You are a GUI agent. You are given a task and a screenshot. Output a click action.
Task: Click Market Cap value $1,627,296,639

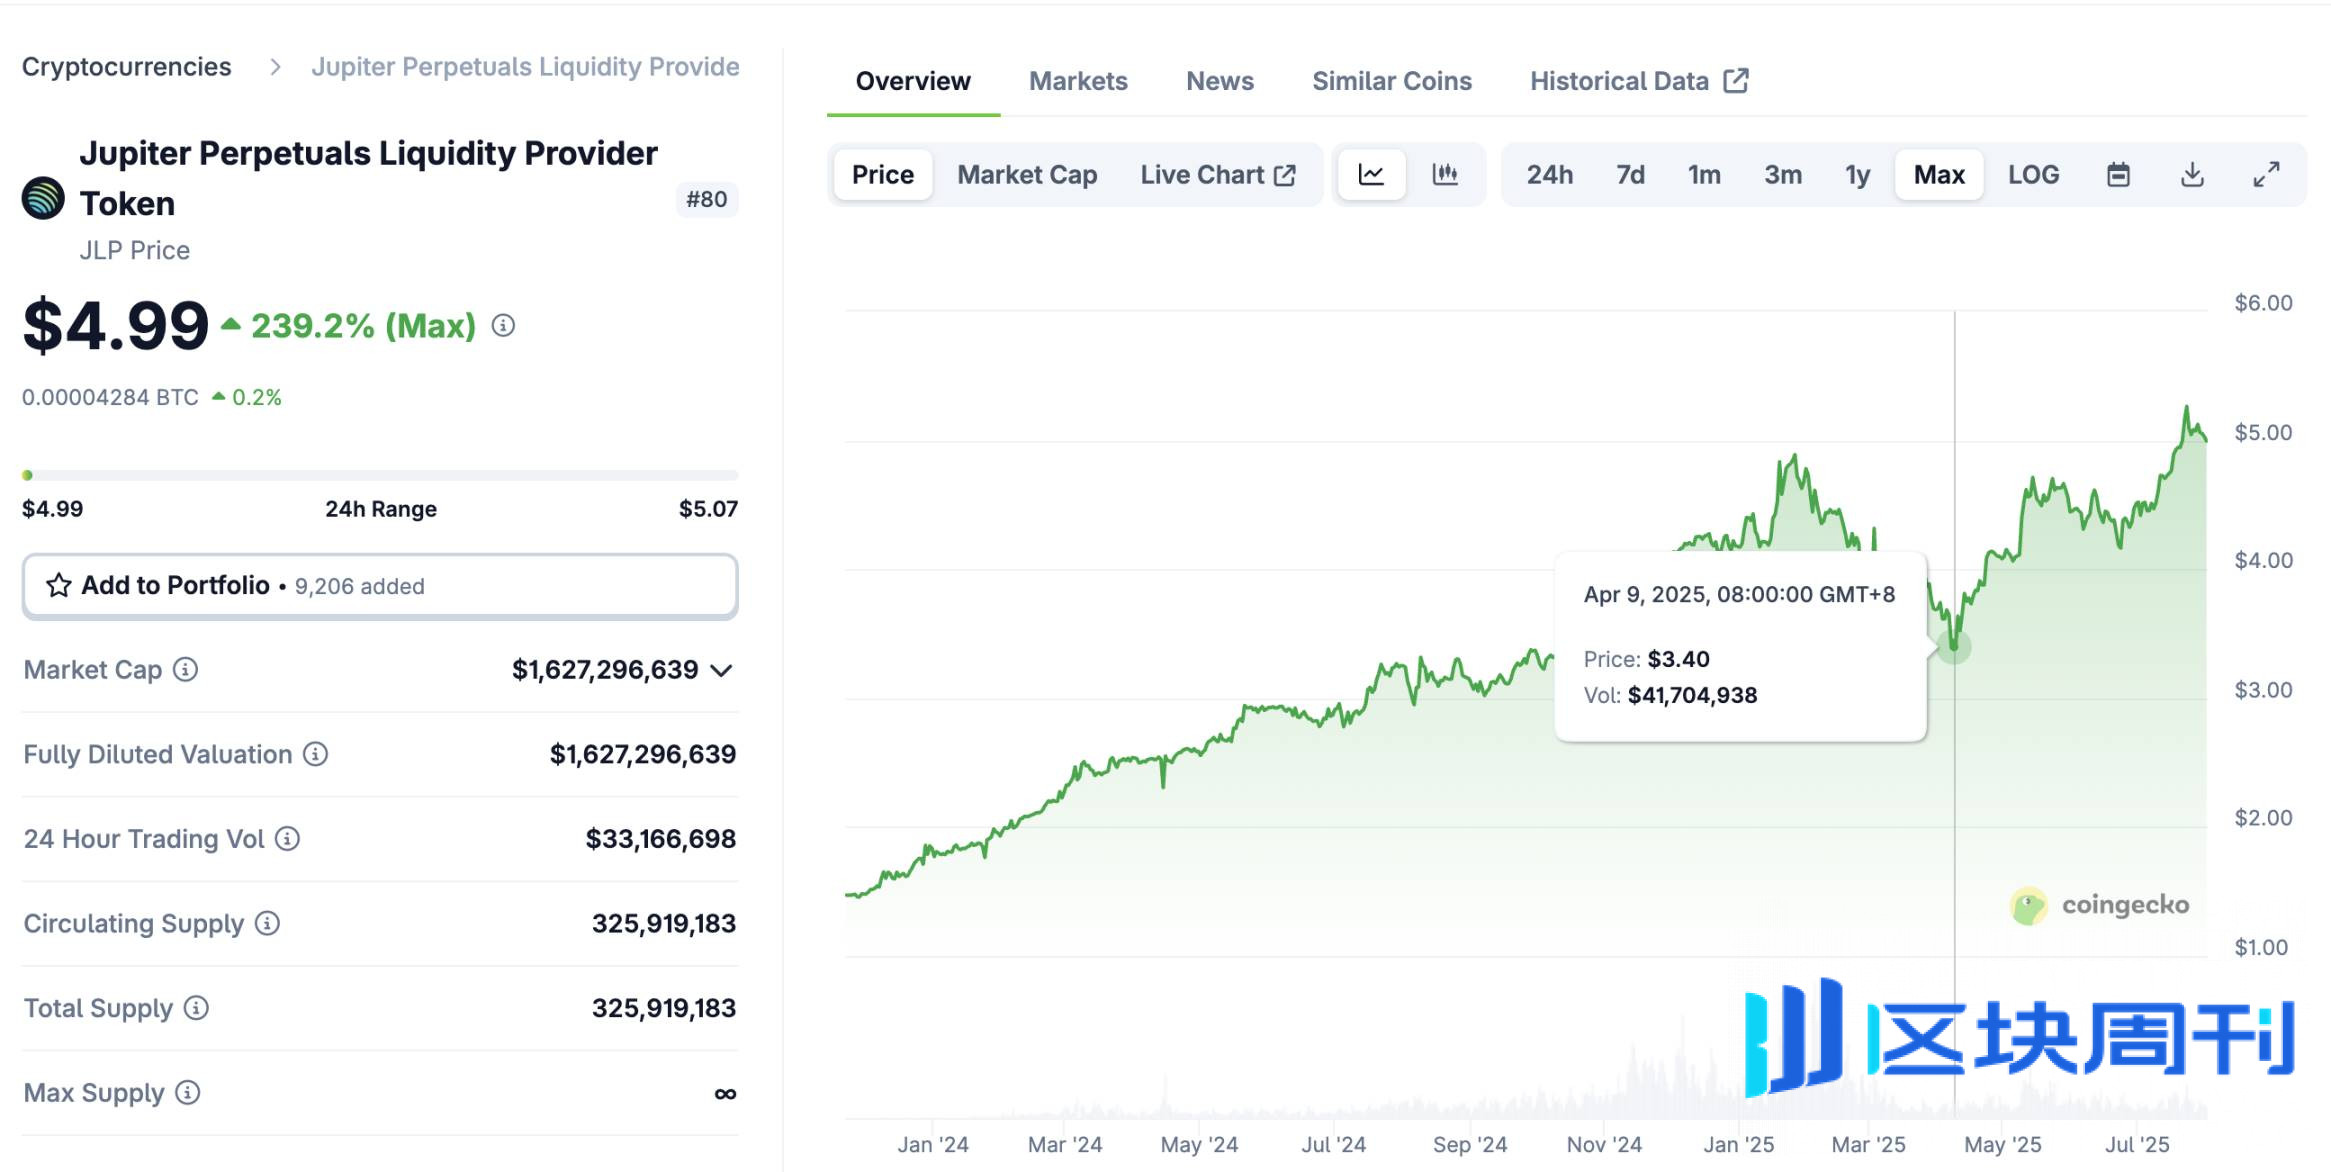605,669
